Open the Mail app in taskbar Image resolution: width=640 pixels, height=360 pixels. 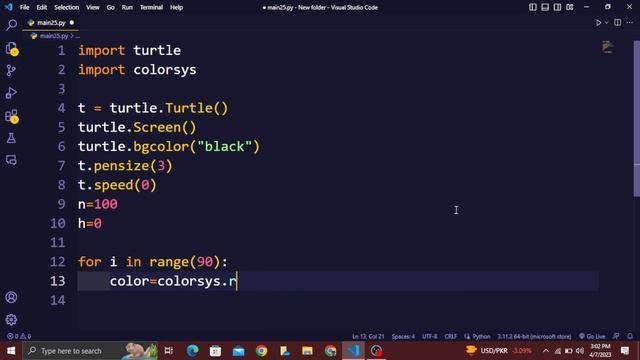coord(238,351)
